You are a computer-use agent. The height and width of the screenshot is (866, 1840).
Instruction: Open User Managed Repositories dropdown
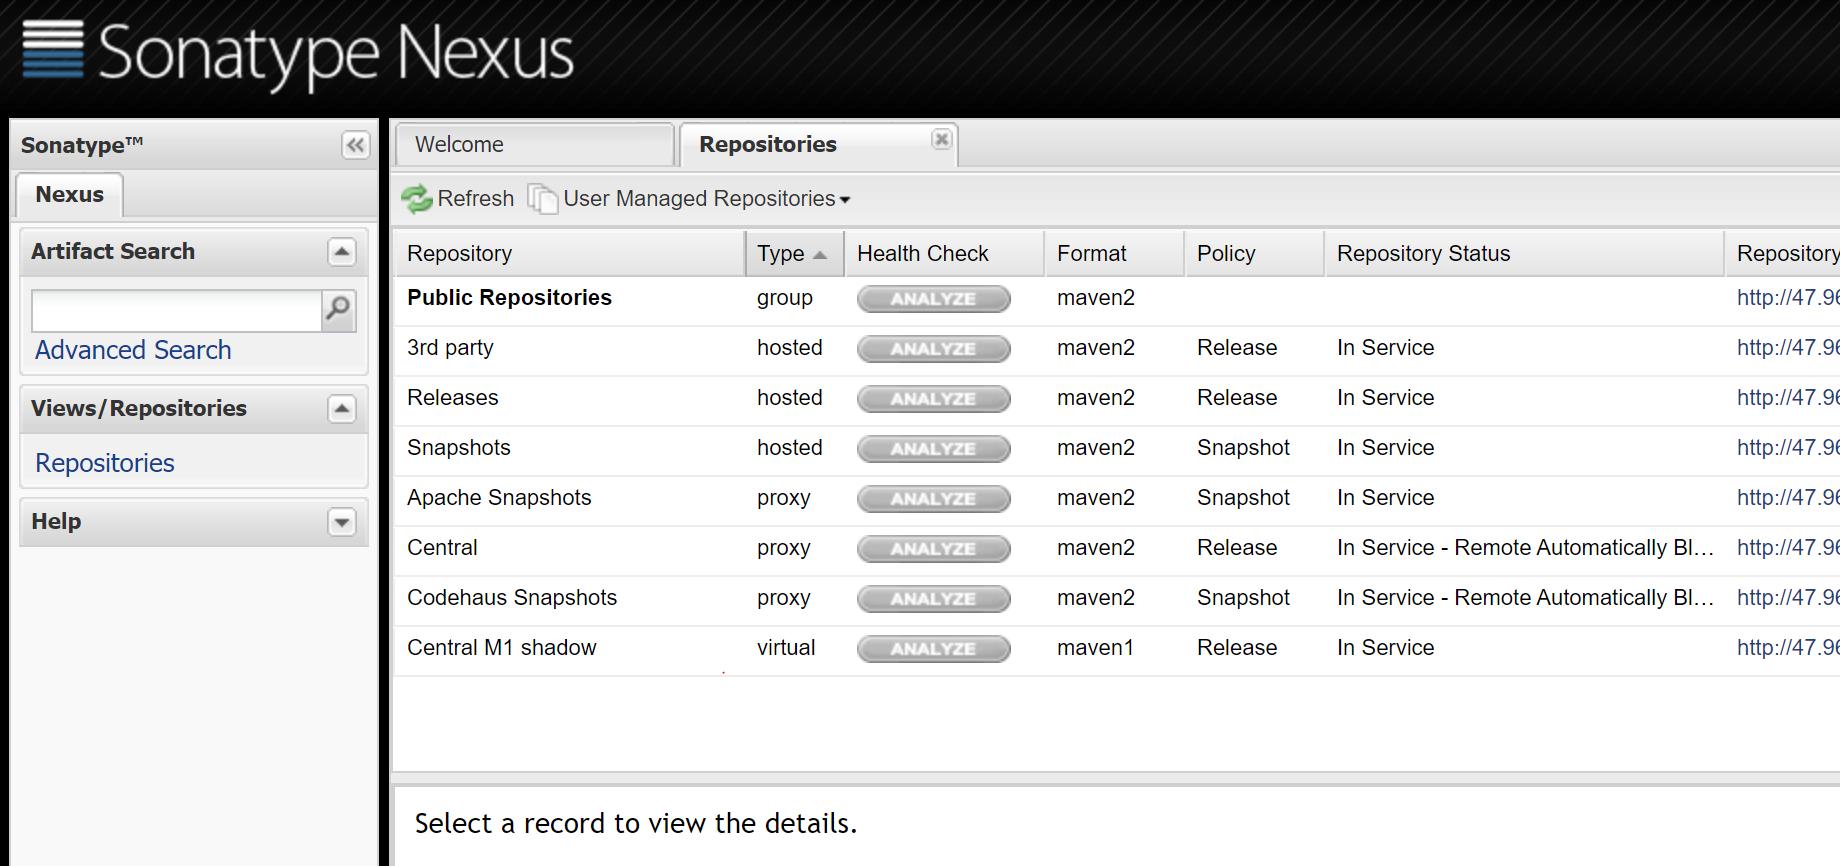tap(690, 199)
